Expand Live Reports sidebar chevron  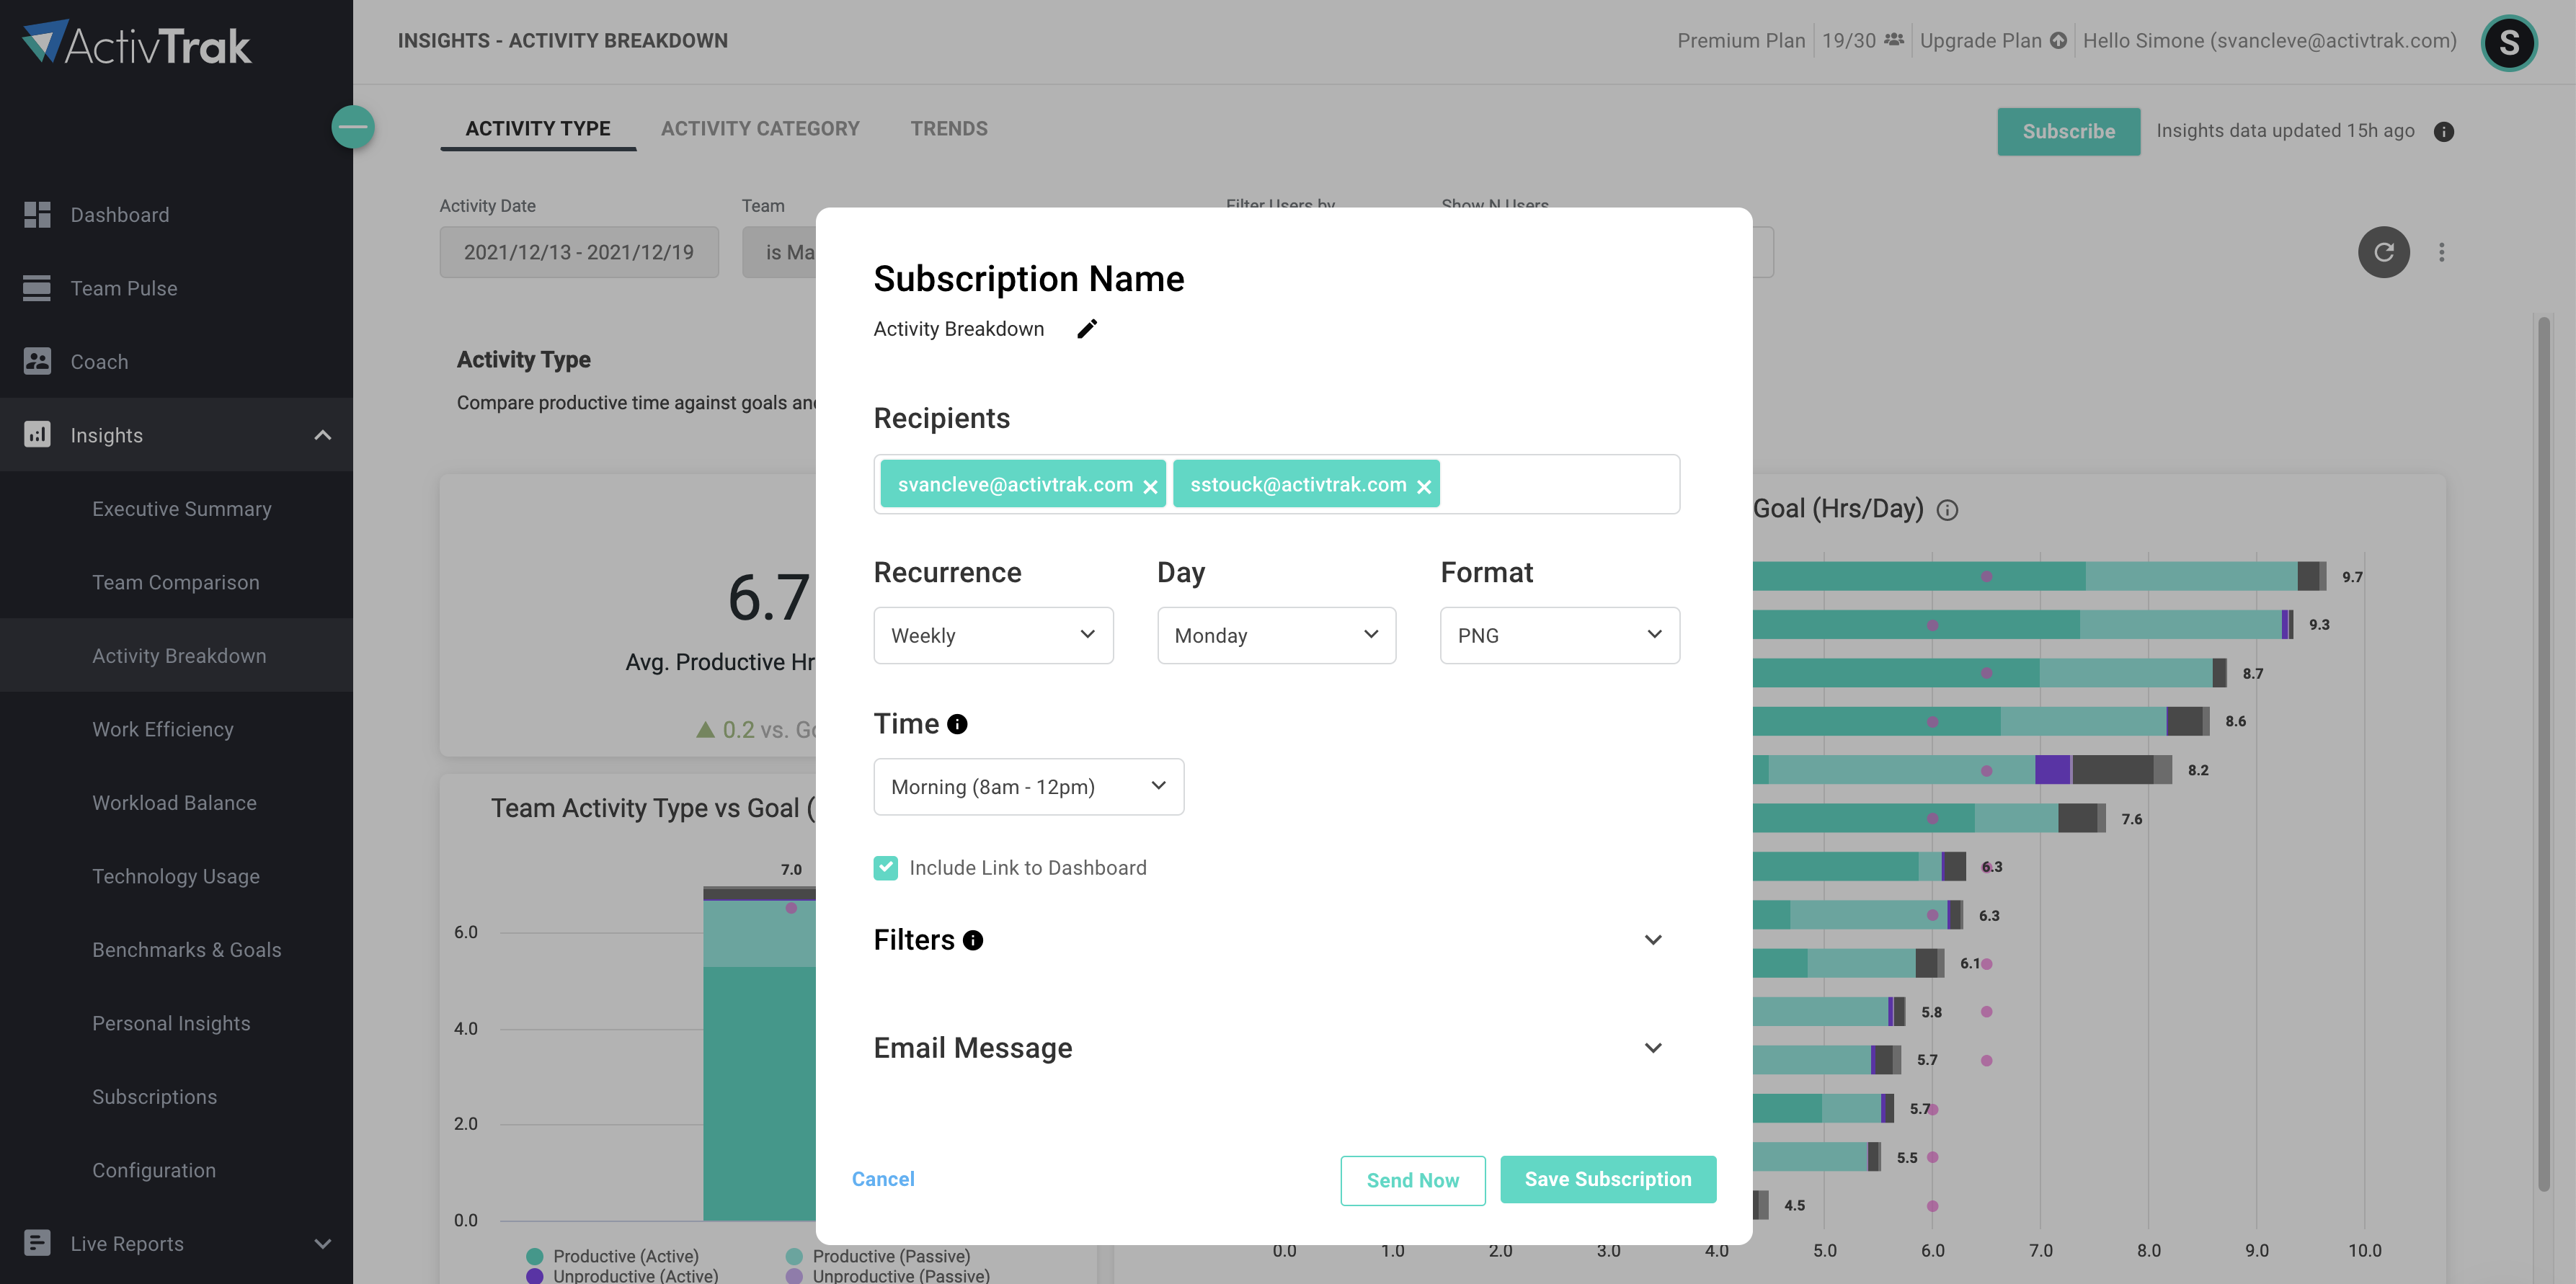point(322,1244)
